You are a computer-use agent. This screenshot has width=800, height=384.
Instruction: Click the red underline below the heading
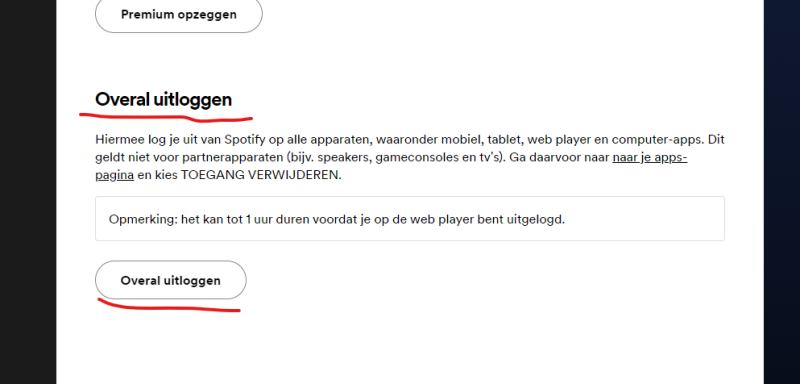click(x=166, y=118)
